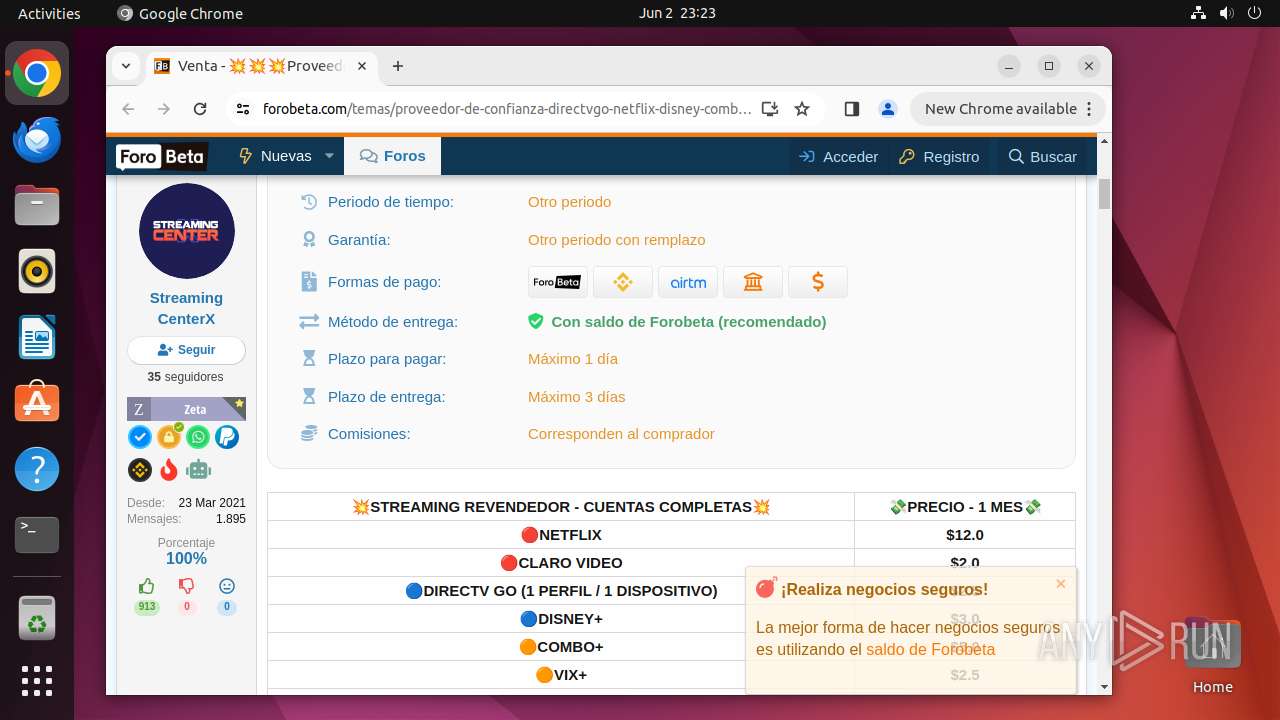Click the green shield verified icon
This screenshot has height=720, width=1280.
click(536, 321)
